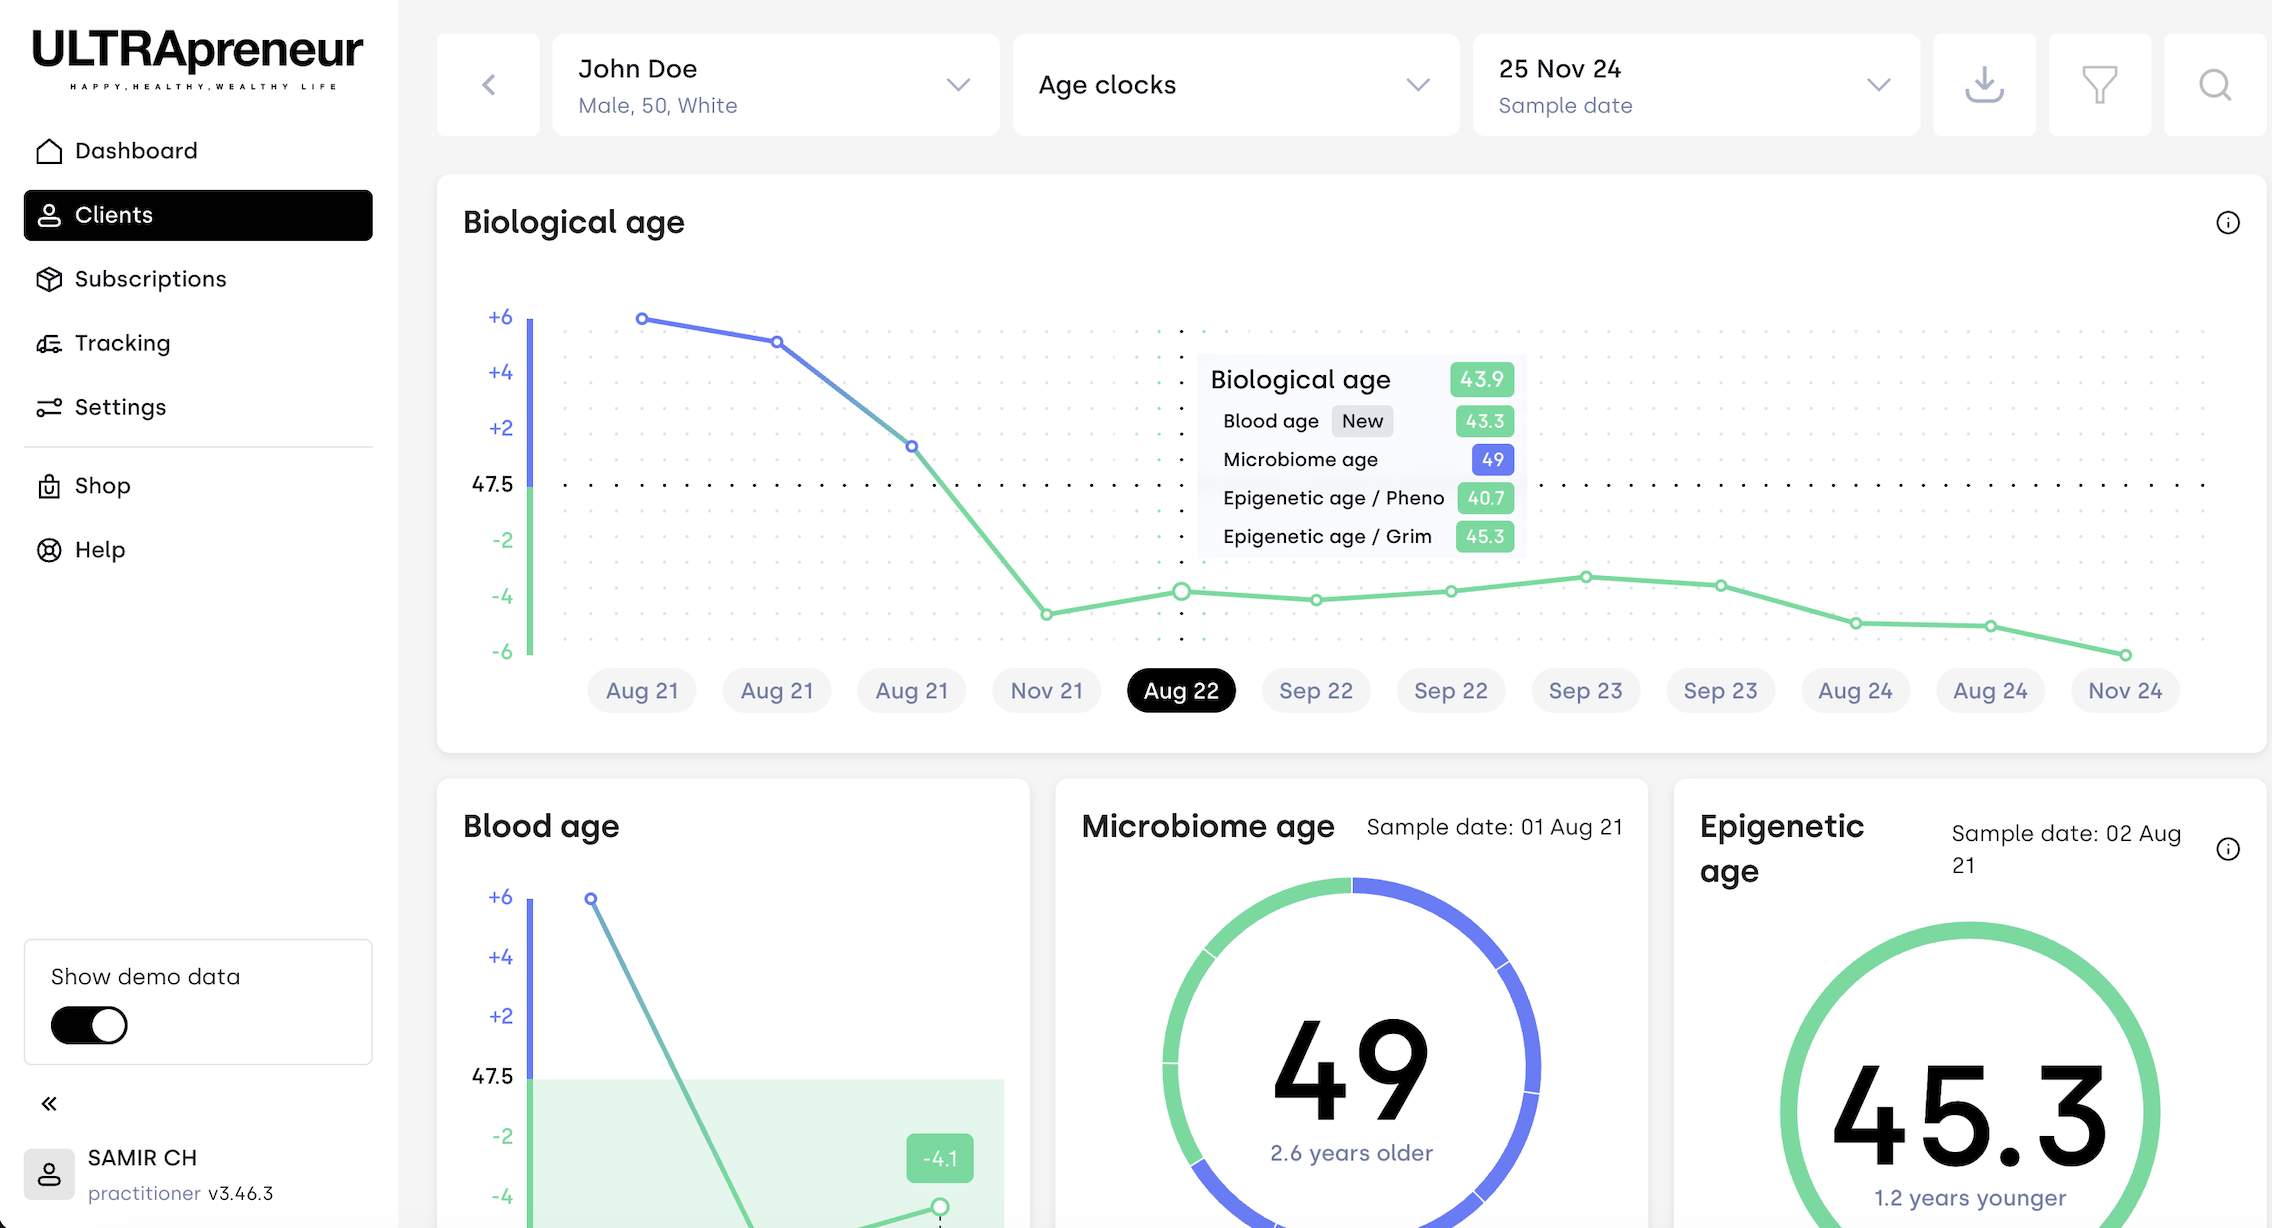This screenshot has height=1228, width=2272.
Task: Click Epigenetic age / Grim 45.3 badge
Action: 1485,537
